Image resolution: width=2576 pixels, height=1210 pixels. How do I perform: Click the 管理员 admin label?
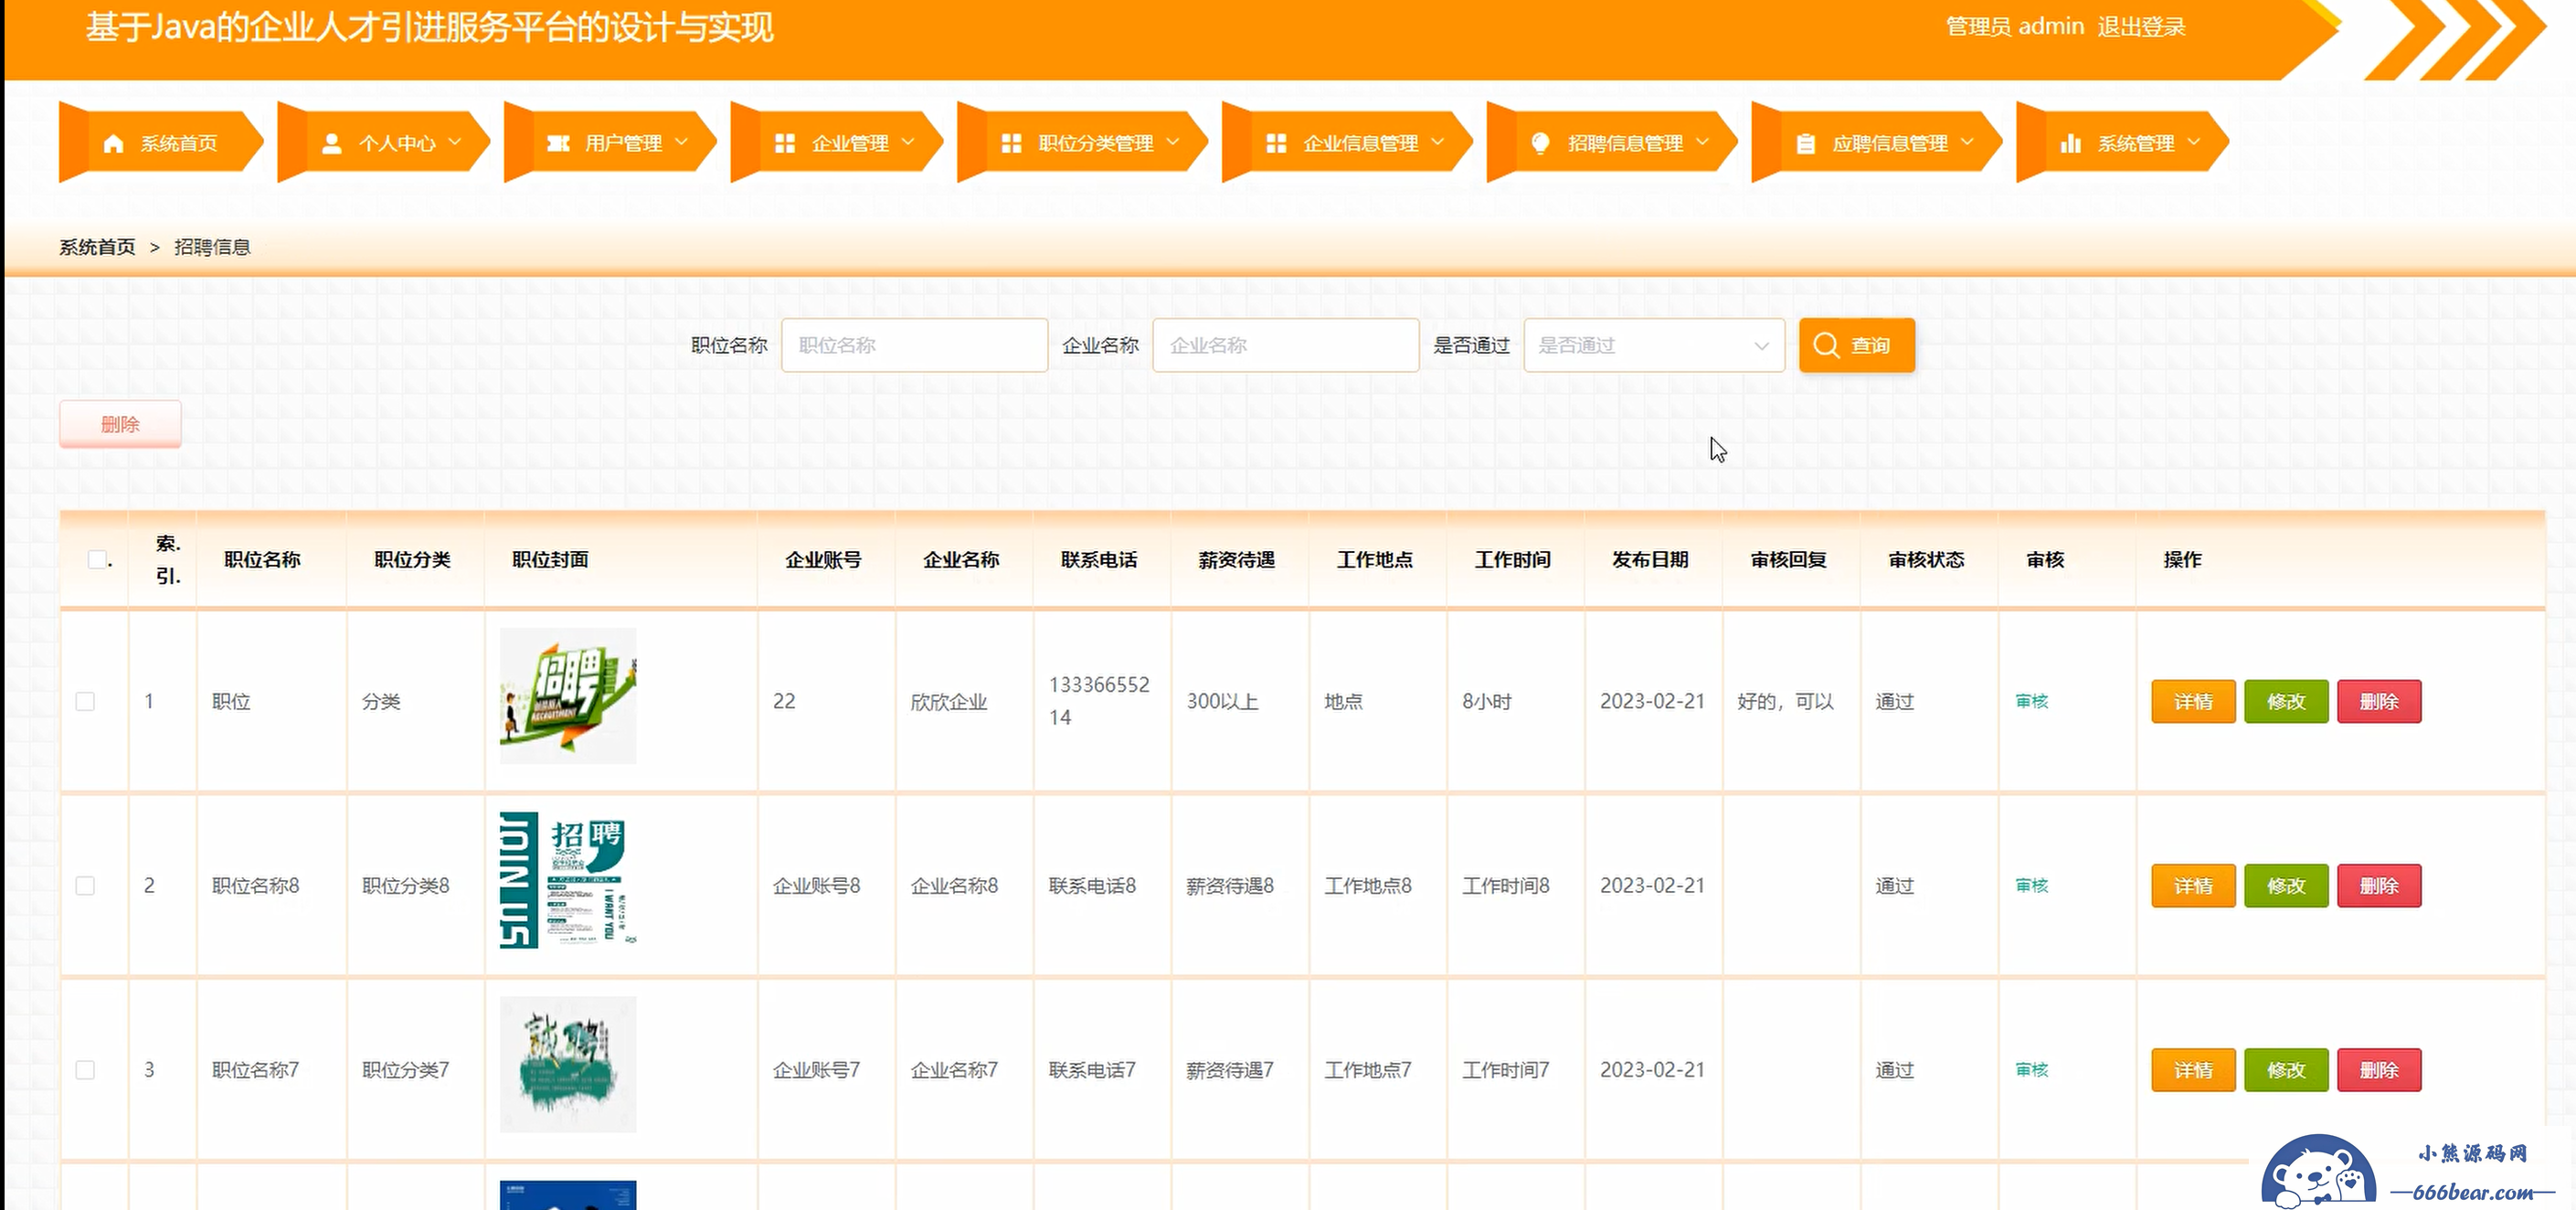pyautogui.click(x=2015, y=27)
